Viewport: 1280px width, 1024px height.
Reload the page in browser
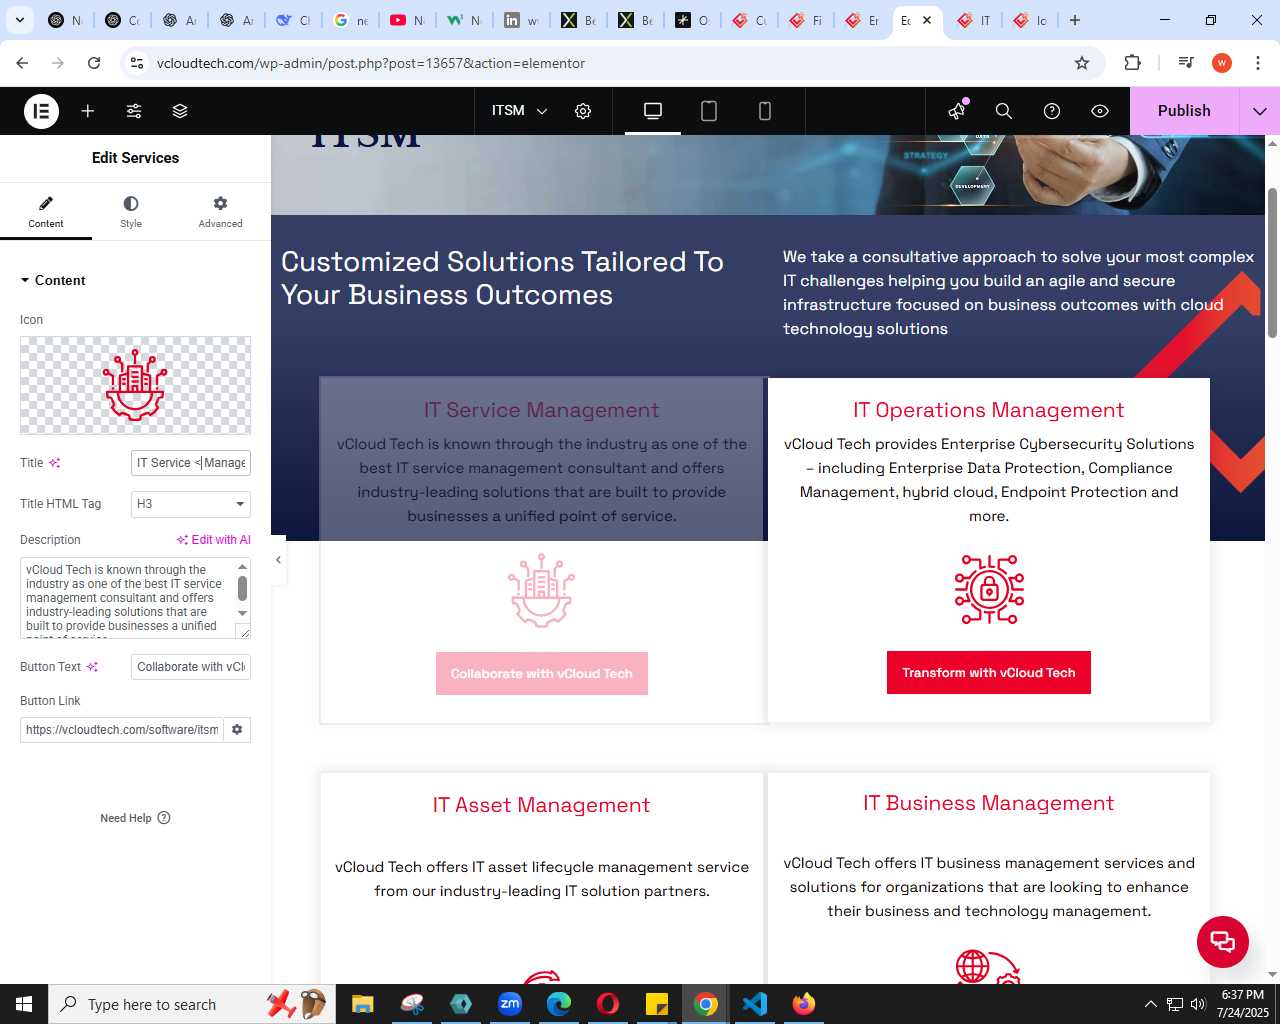[94, 63]
